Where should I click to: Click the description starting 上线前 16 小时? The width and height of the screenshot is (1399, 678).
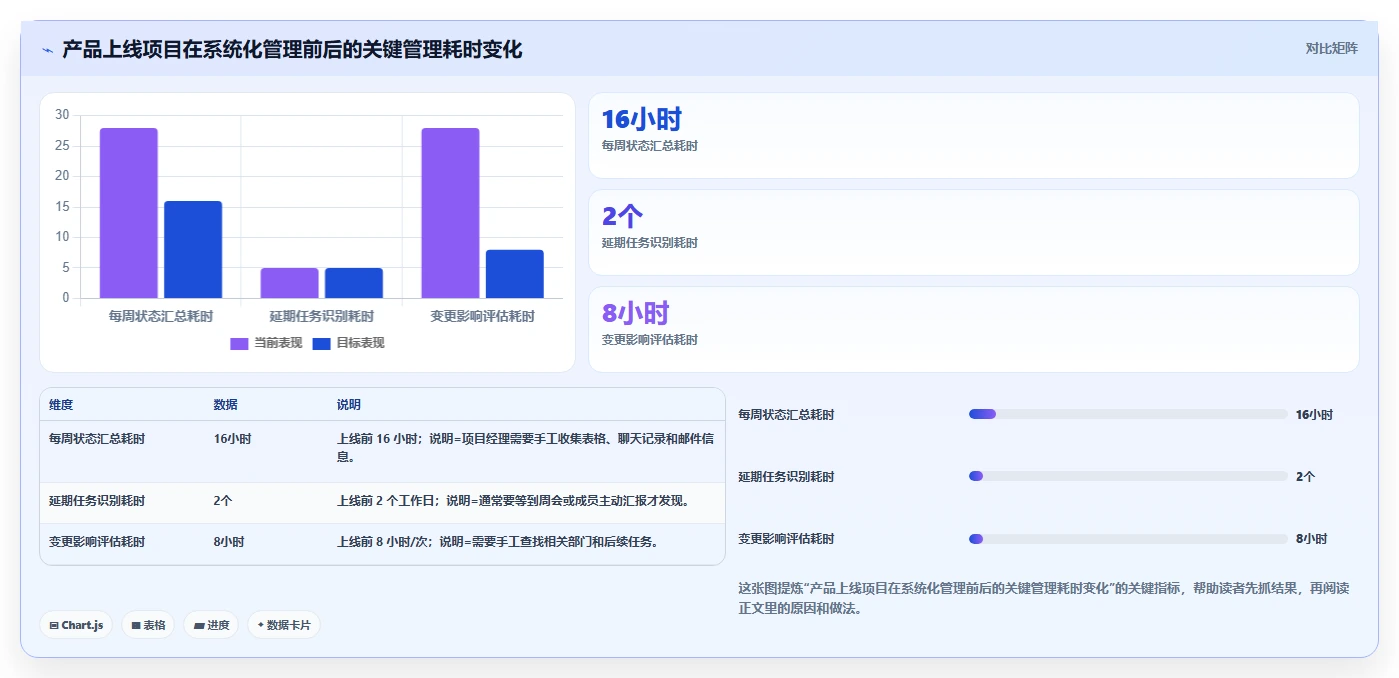pos(526,448)
